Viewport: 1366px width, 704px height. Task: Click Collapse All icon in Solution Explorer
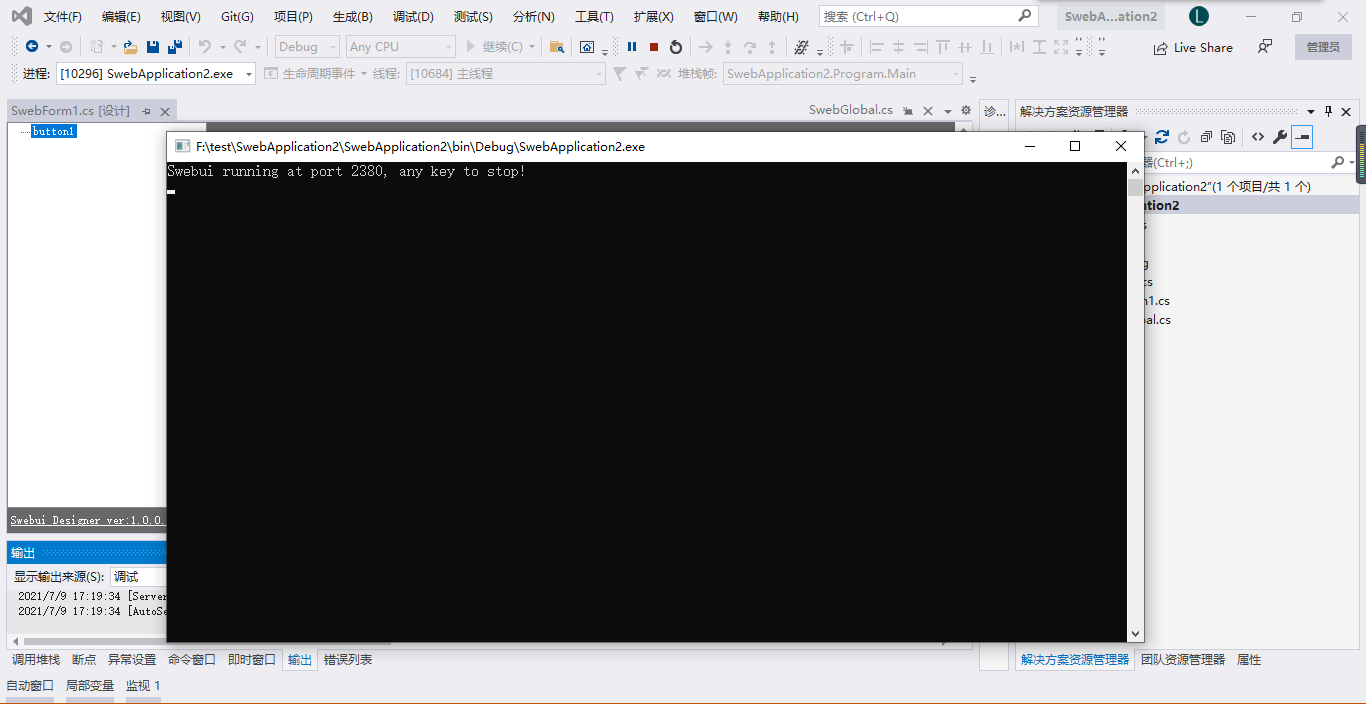coord(1206,137)
